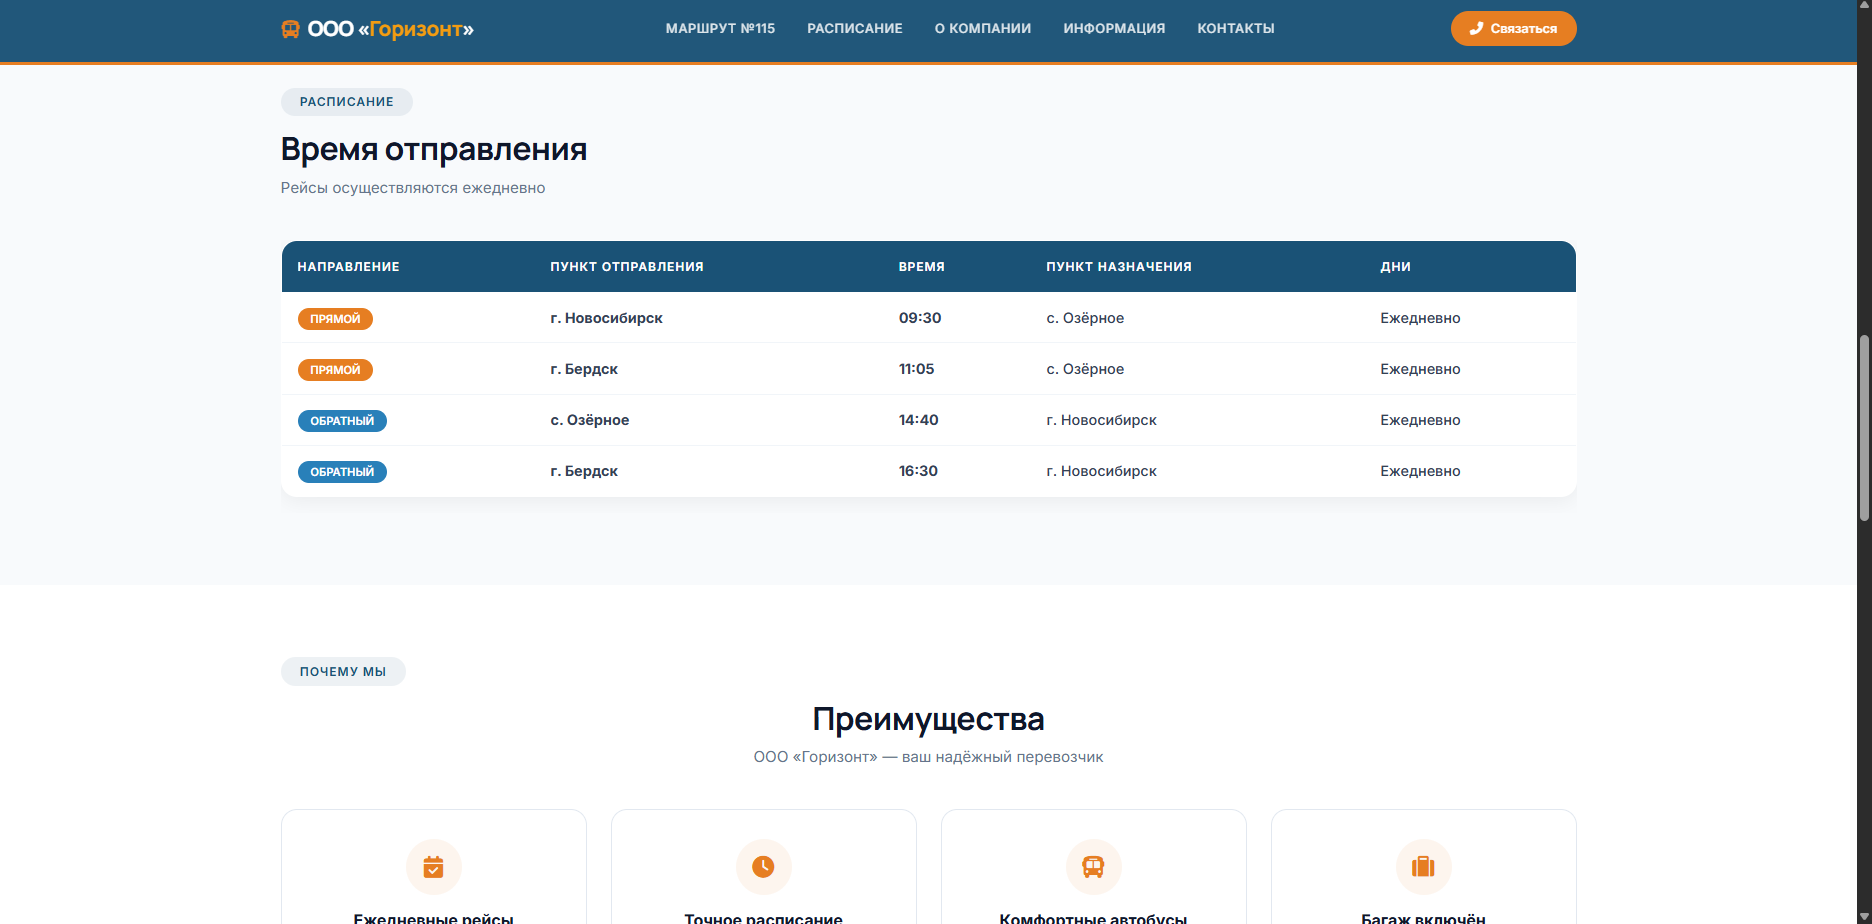The height and width of the screenshot is (924, 1872).
Task: Click the page vertical scrollbar thumb
Action: coord(1864,428)
